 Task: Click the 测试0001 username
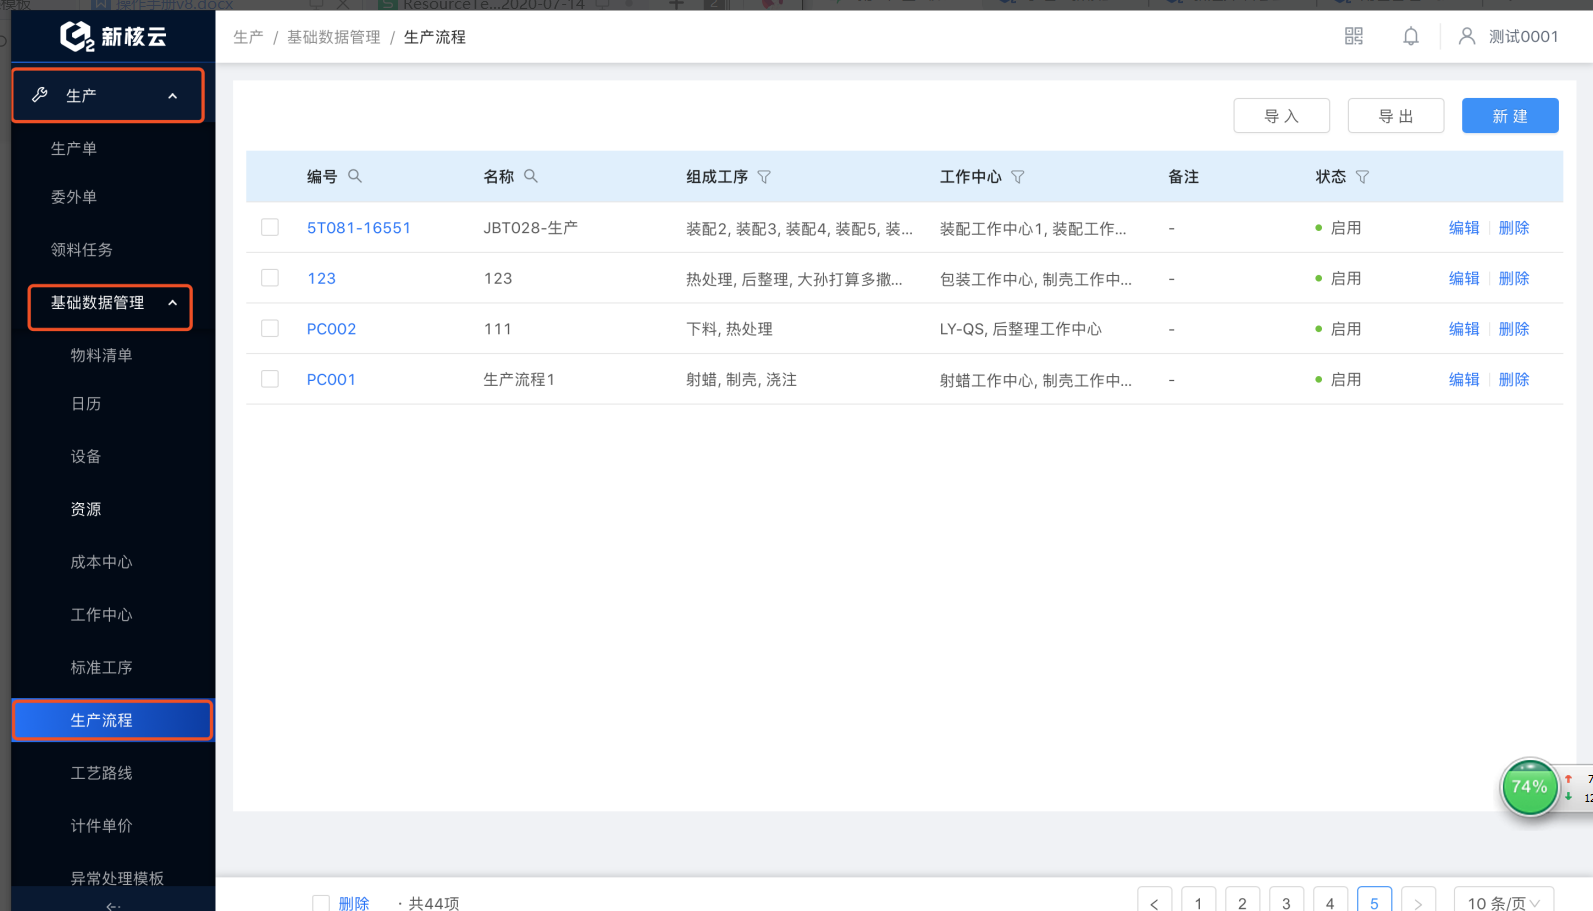(x=1523, y=37)
